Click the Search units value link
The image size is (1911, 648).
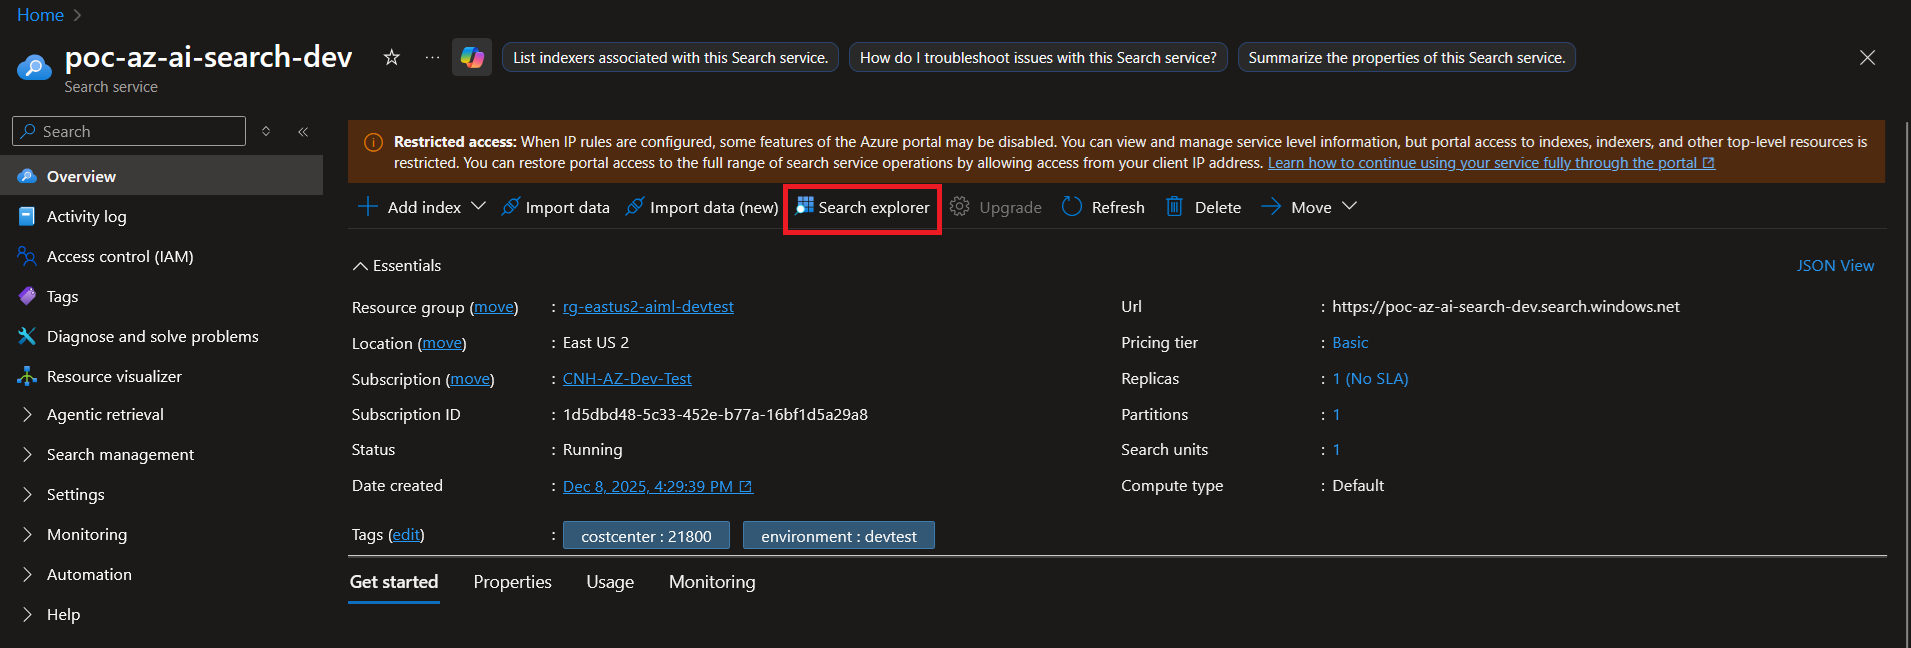pyautogui.click(x=1336, y=450)
